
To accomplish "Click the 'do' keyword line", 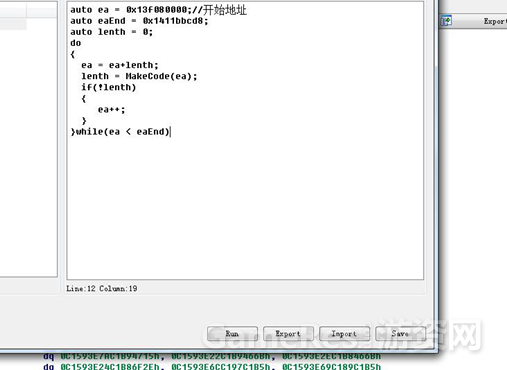I will [76, 43].
